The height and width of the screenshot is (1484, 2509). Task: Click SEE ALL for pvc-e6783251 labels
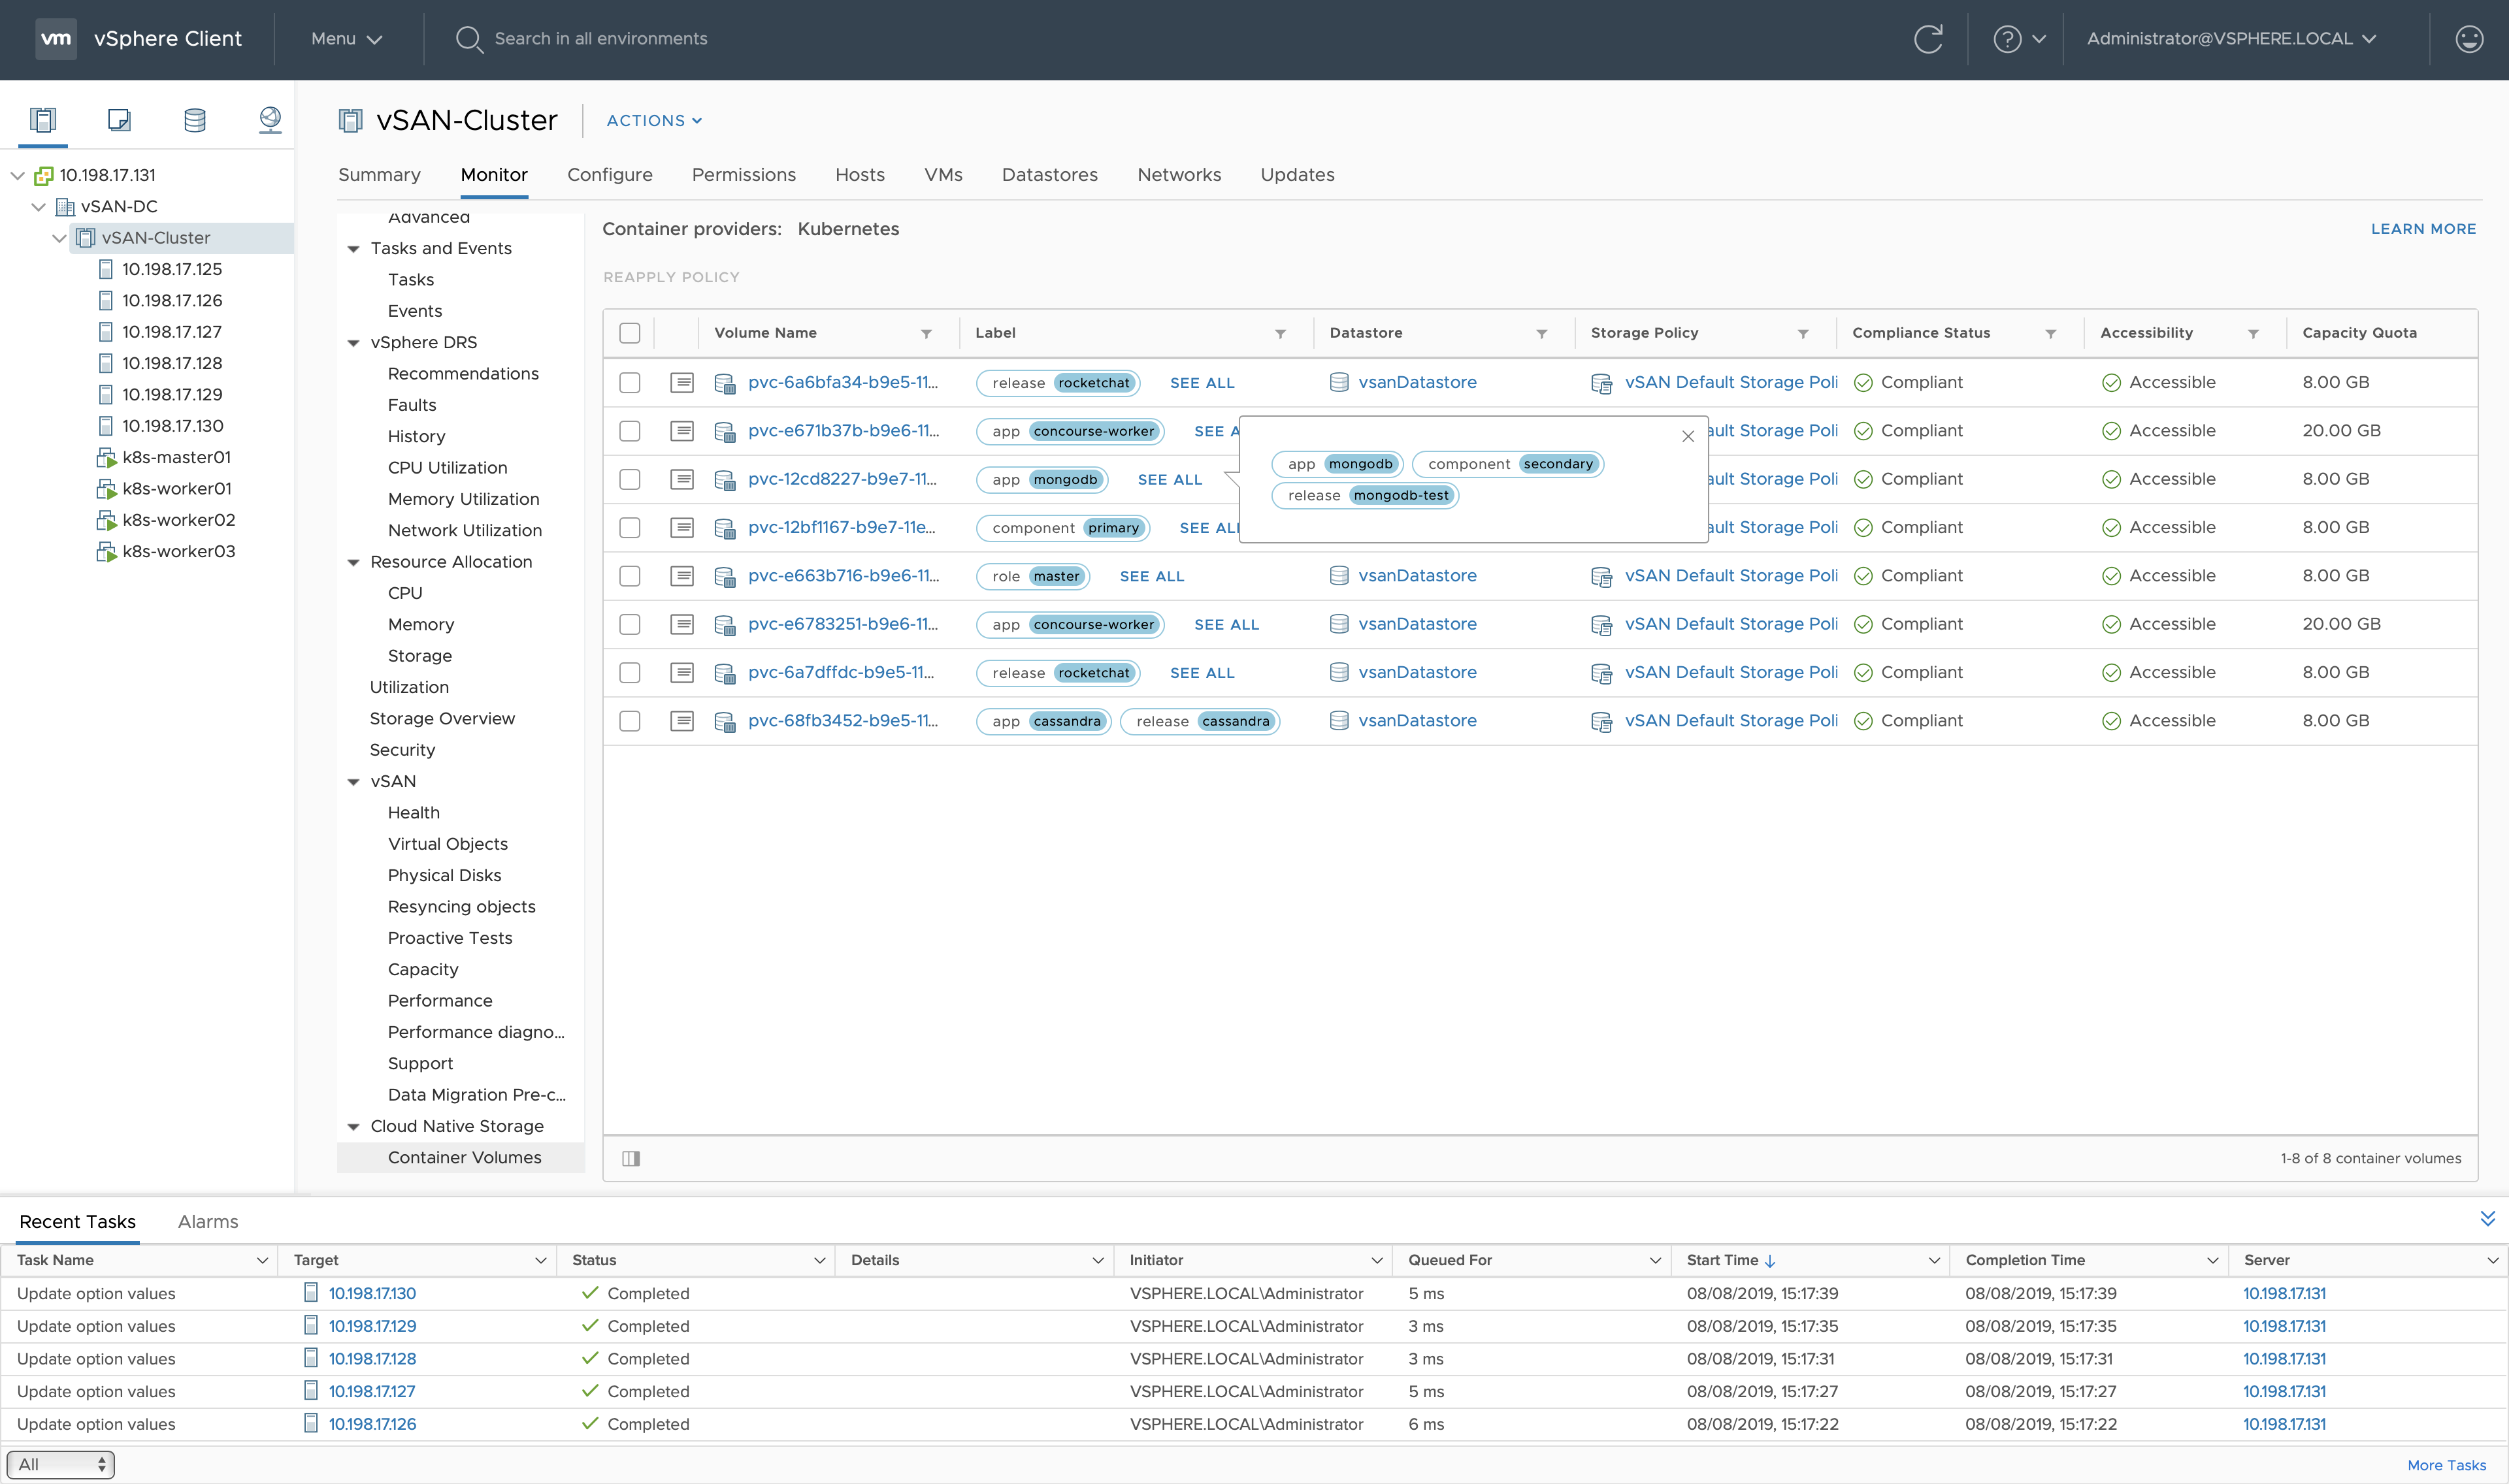tap(1226, 625)
